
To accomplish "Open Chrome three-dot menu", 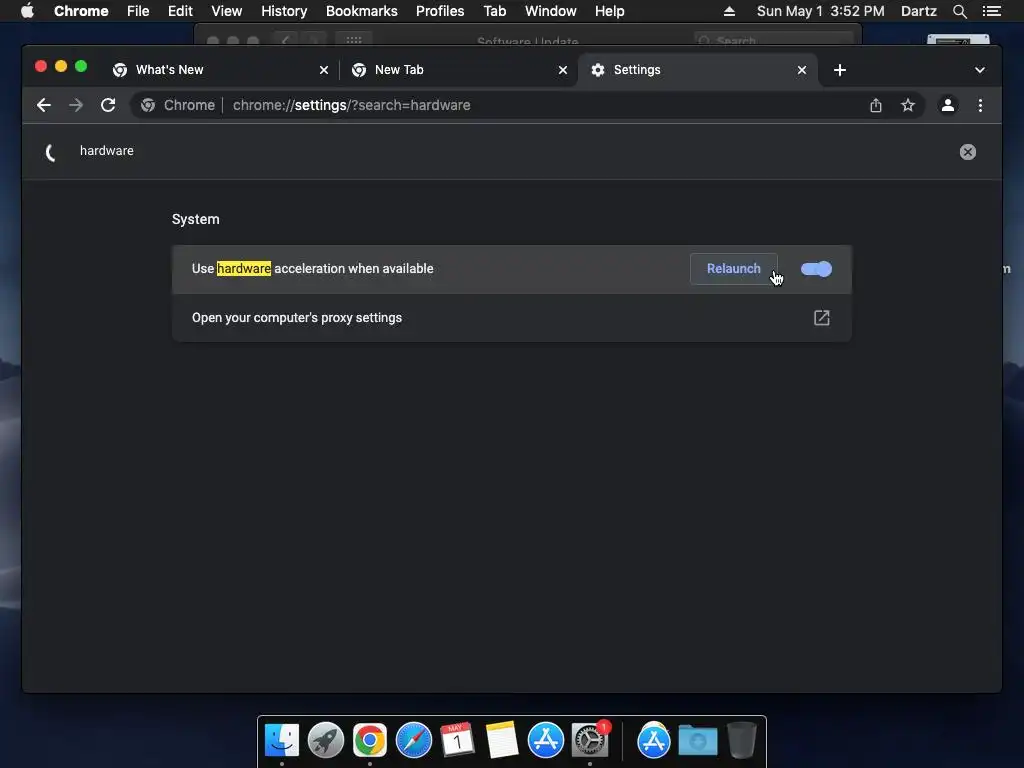I will click(980, 105).
